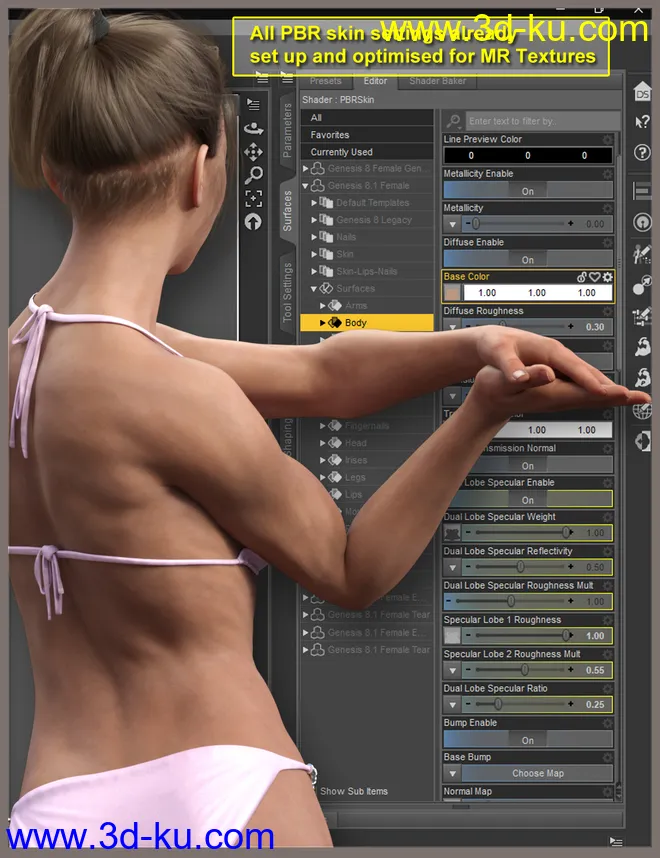Toggle Metallicity Enable On switch

528,190
